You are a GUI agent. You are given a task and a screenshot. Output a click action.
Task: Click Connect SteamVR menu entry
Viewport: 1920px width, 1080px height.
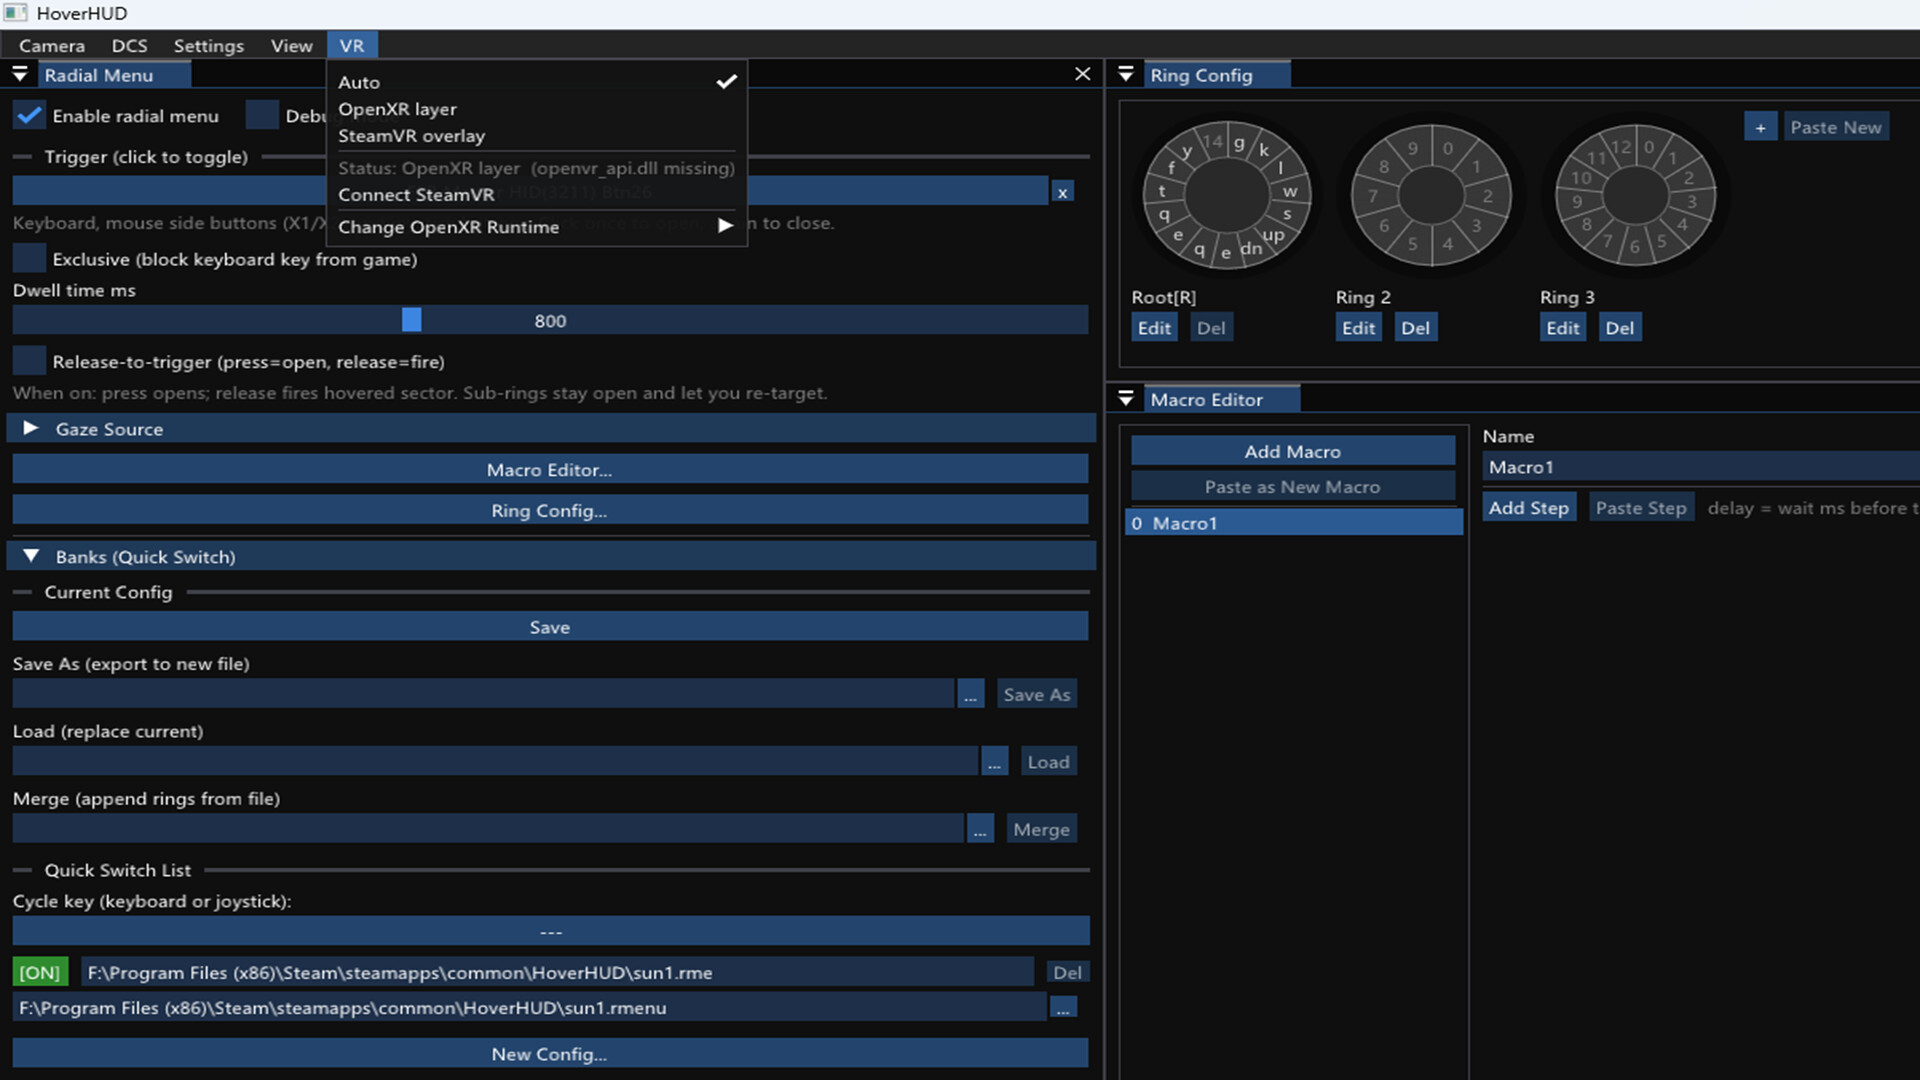pos(537,194)
